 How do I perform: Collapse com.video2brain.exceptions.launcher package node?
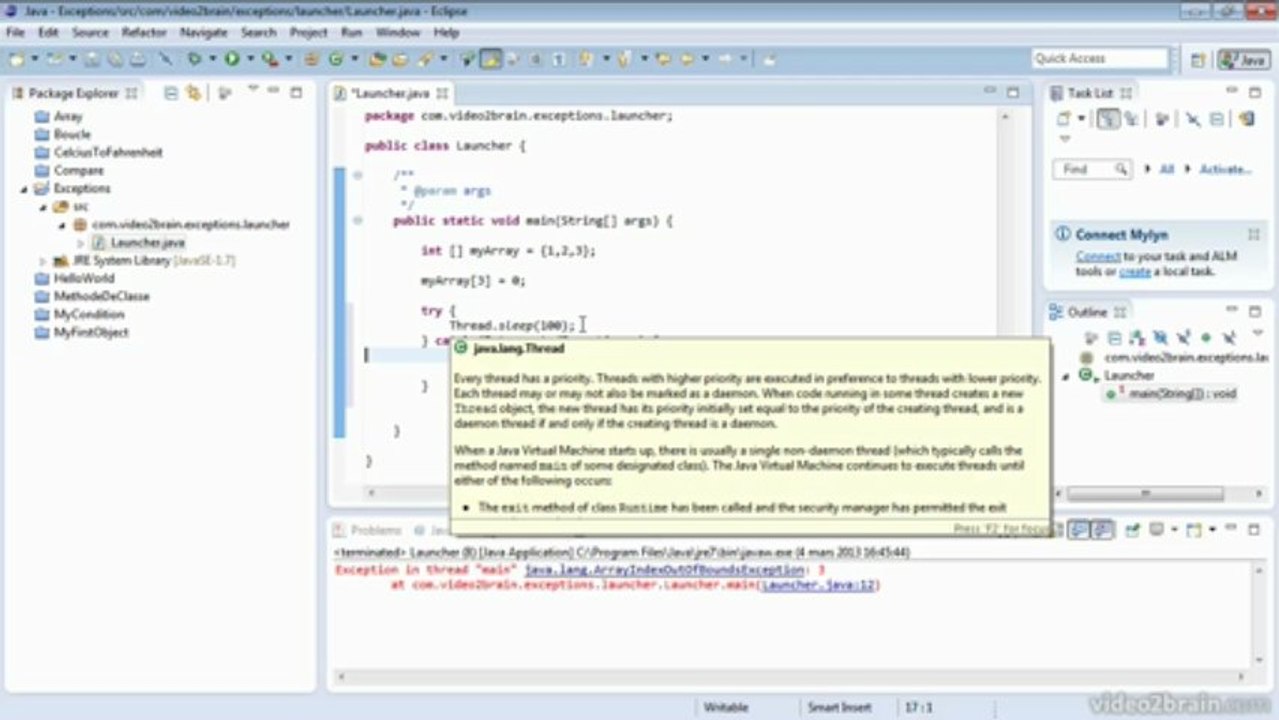click(63, 225)
